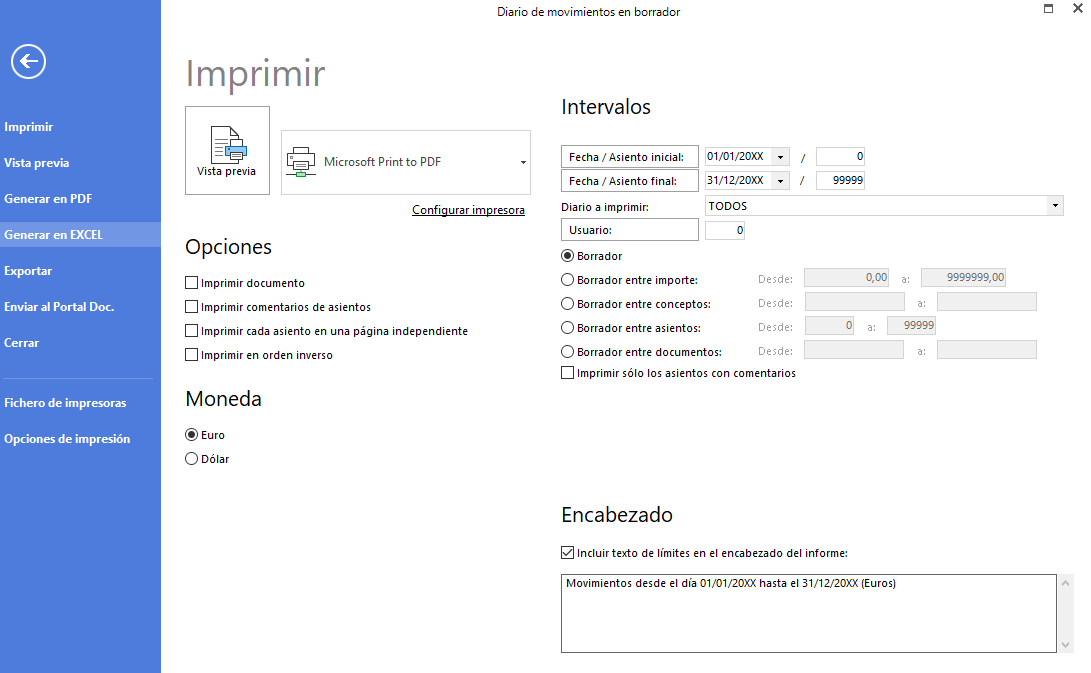1091x673 pixels.
Task: Click the printer icon beside Microsoft Print to PDF
Action: [301, 161]
